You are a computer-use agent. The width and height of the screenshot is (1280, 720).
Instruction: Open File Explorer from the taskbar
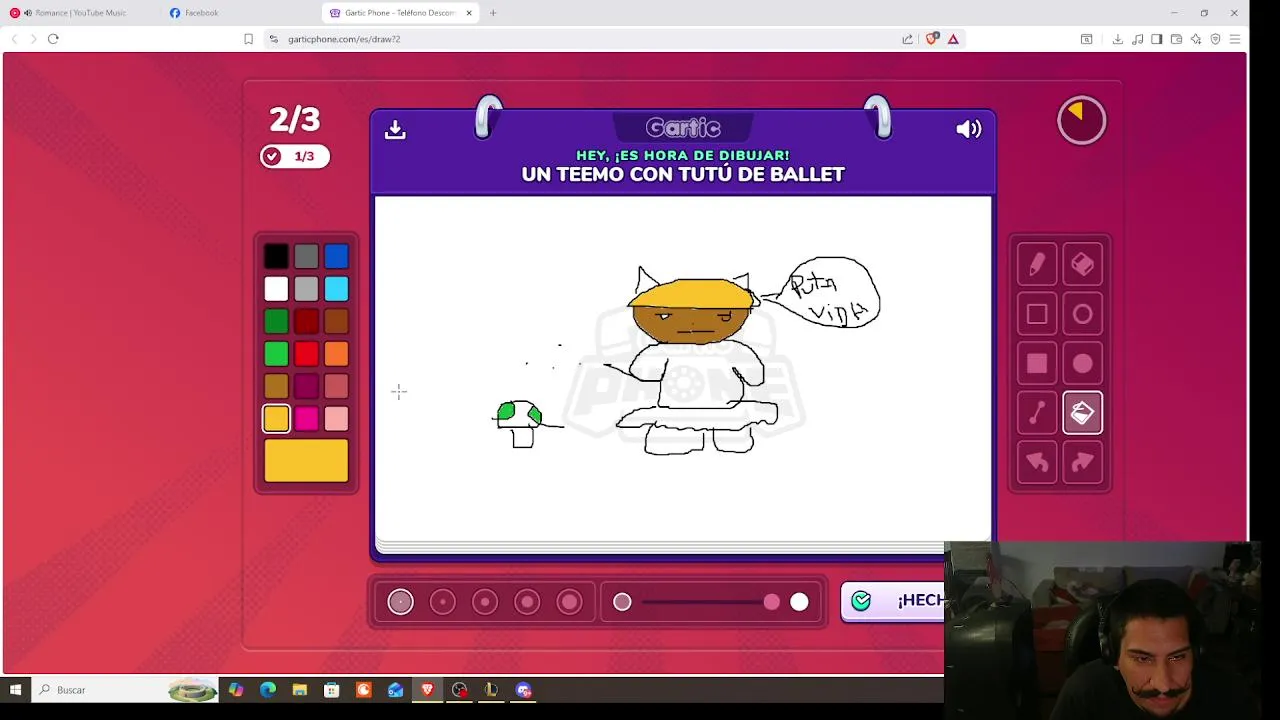click(300, 690)
